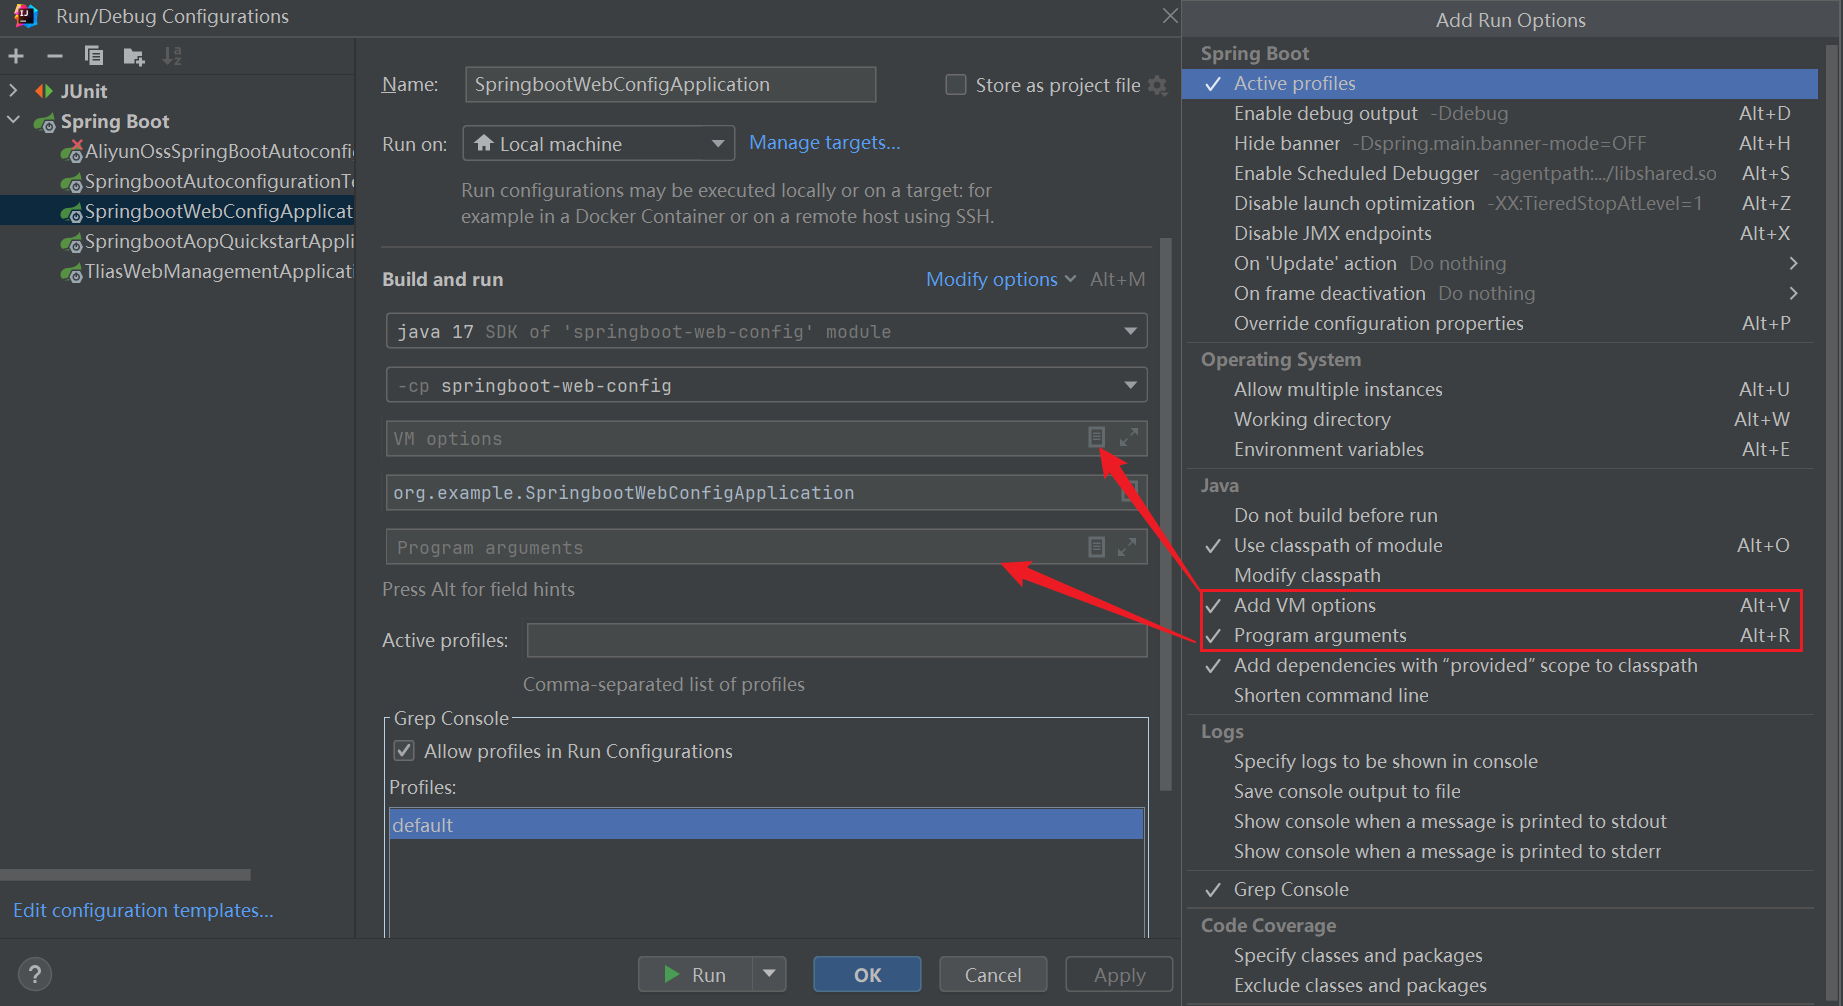This screenshot has width=1843, height=1006.
Task: Open On frame deactivation submenu
Action: [x=1499, y=293]
